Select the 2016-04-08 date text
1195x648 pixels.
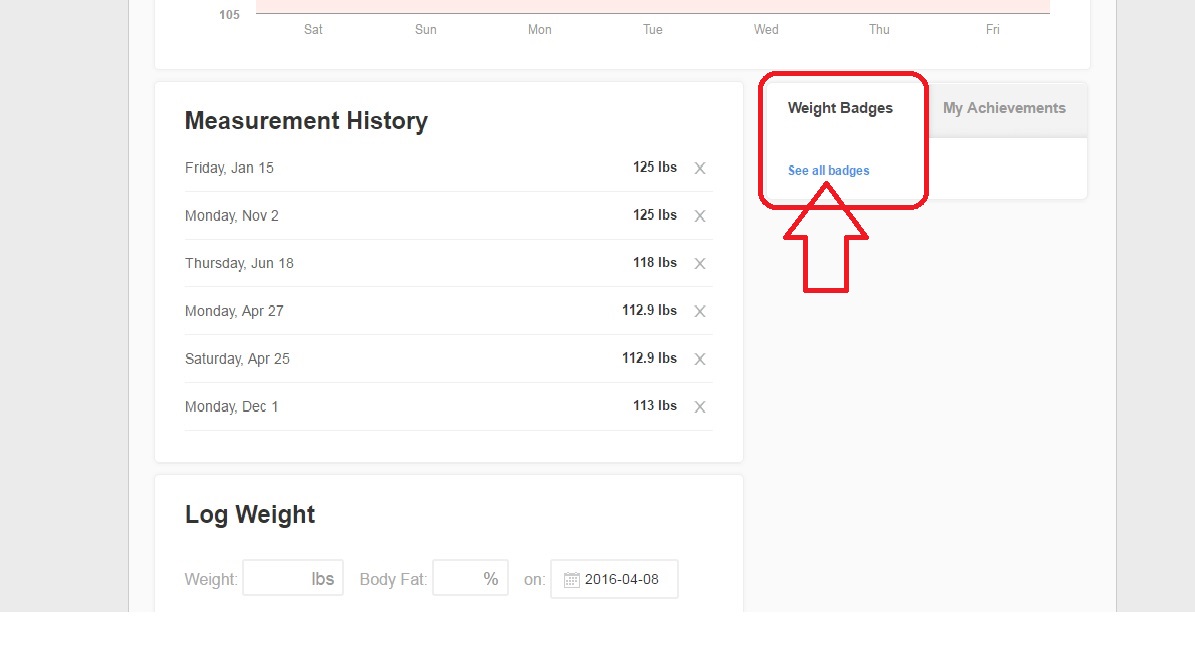pyautogui.click(x=621, y=579)
